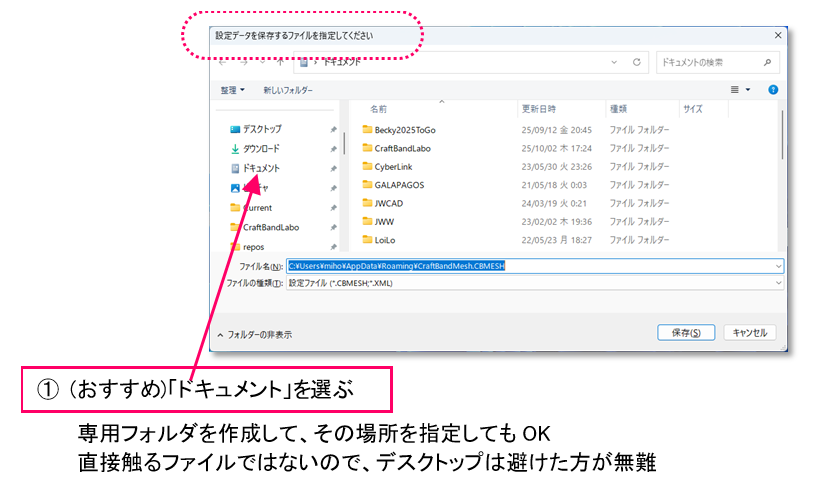816x499 pixels.
Task: Choose ドキュメント in the navigation pane
Action: point(260,168)
